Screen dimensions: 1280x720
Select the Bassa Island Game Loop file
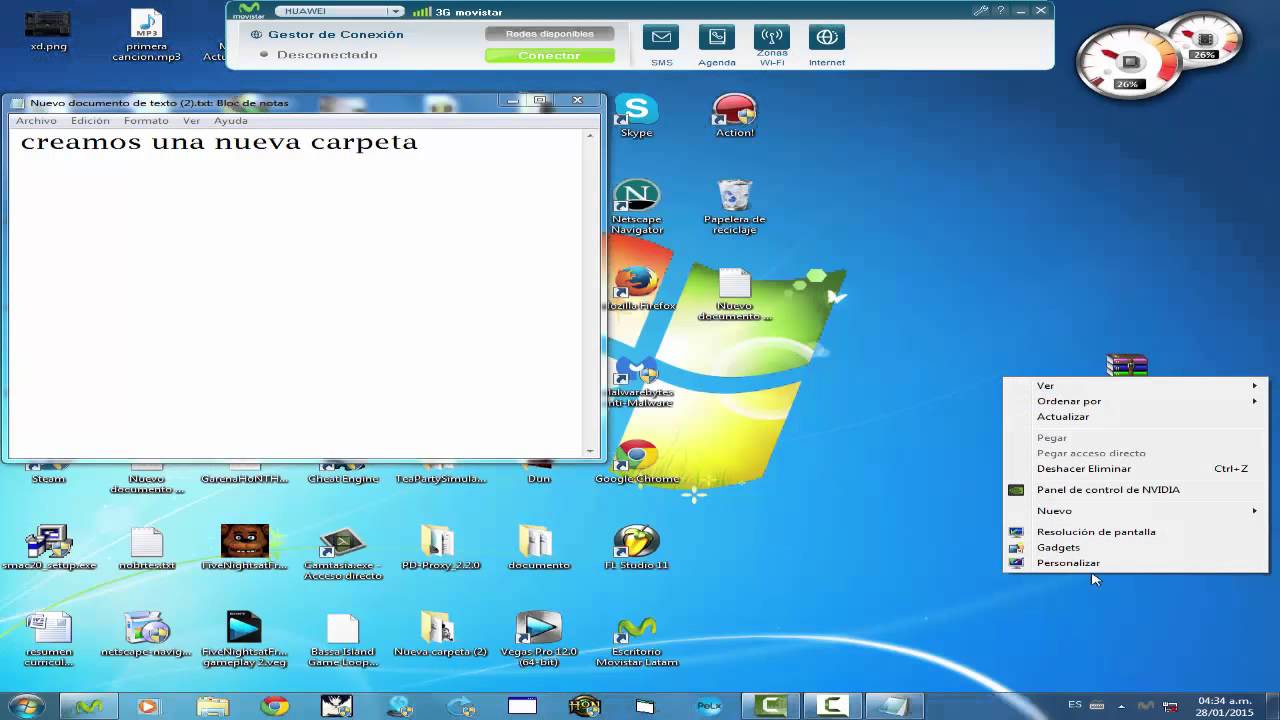click(x=342, y=640)
